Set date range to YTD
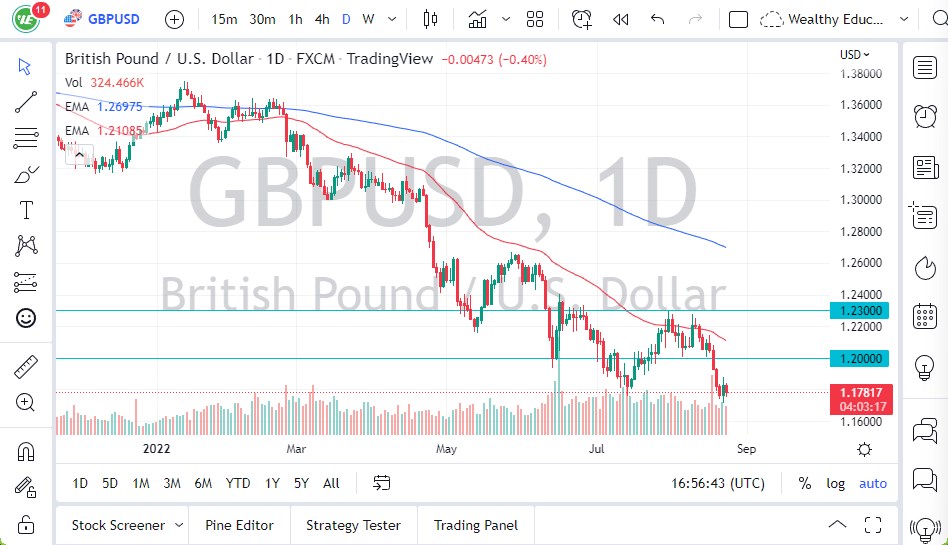 (x=238, y=483)
